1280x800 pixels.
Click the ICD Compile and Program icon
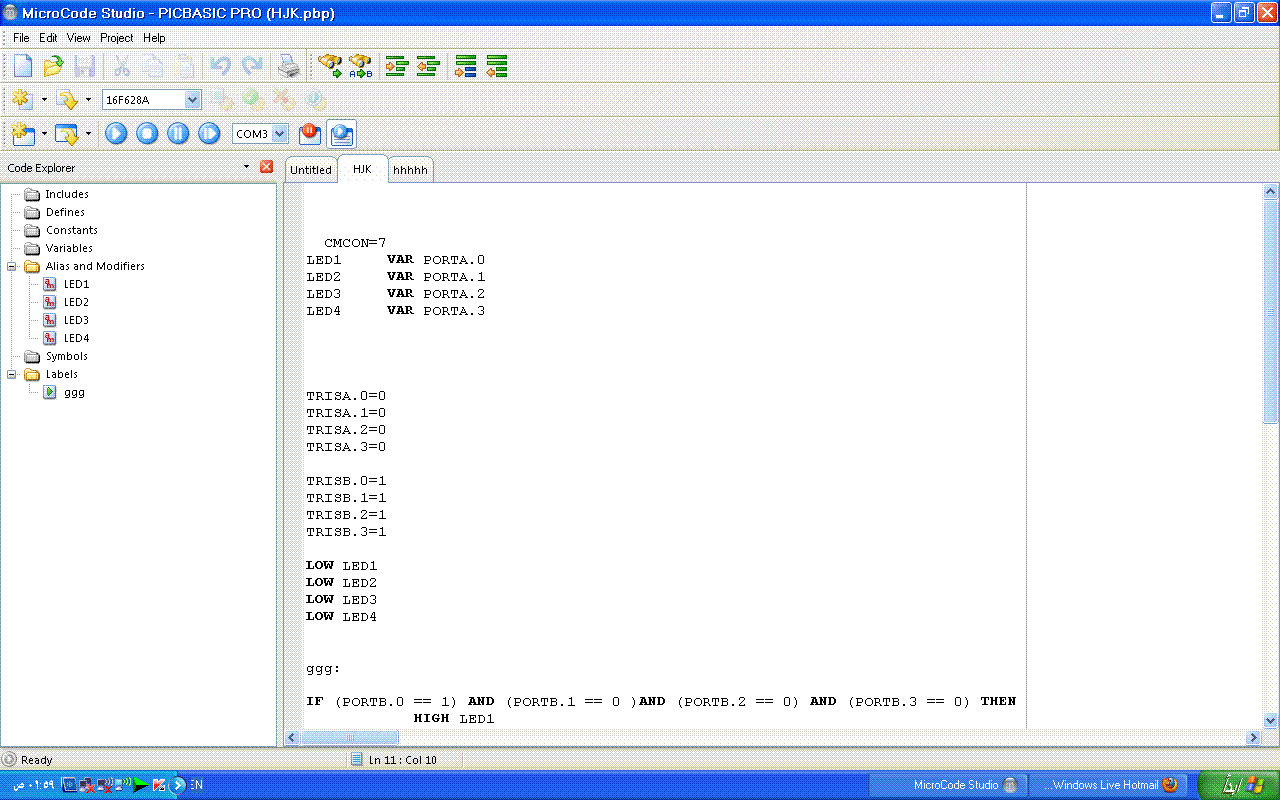coord(67,133)
